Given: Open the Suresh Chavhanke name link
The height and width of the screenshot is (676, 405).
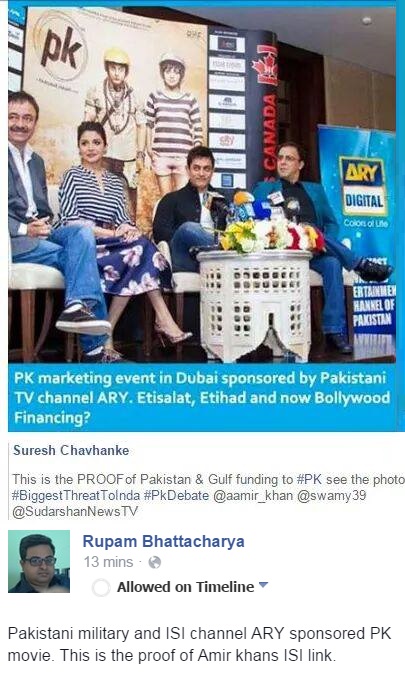Looking at the screenshot, I should coord(71,451).
